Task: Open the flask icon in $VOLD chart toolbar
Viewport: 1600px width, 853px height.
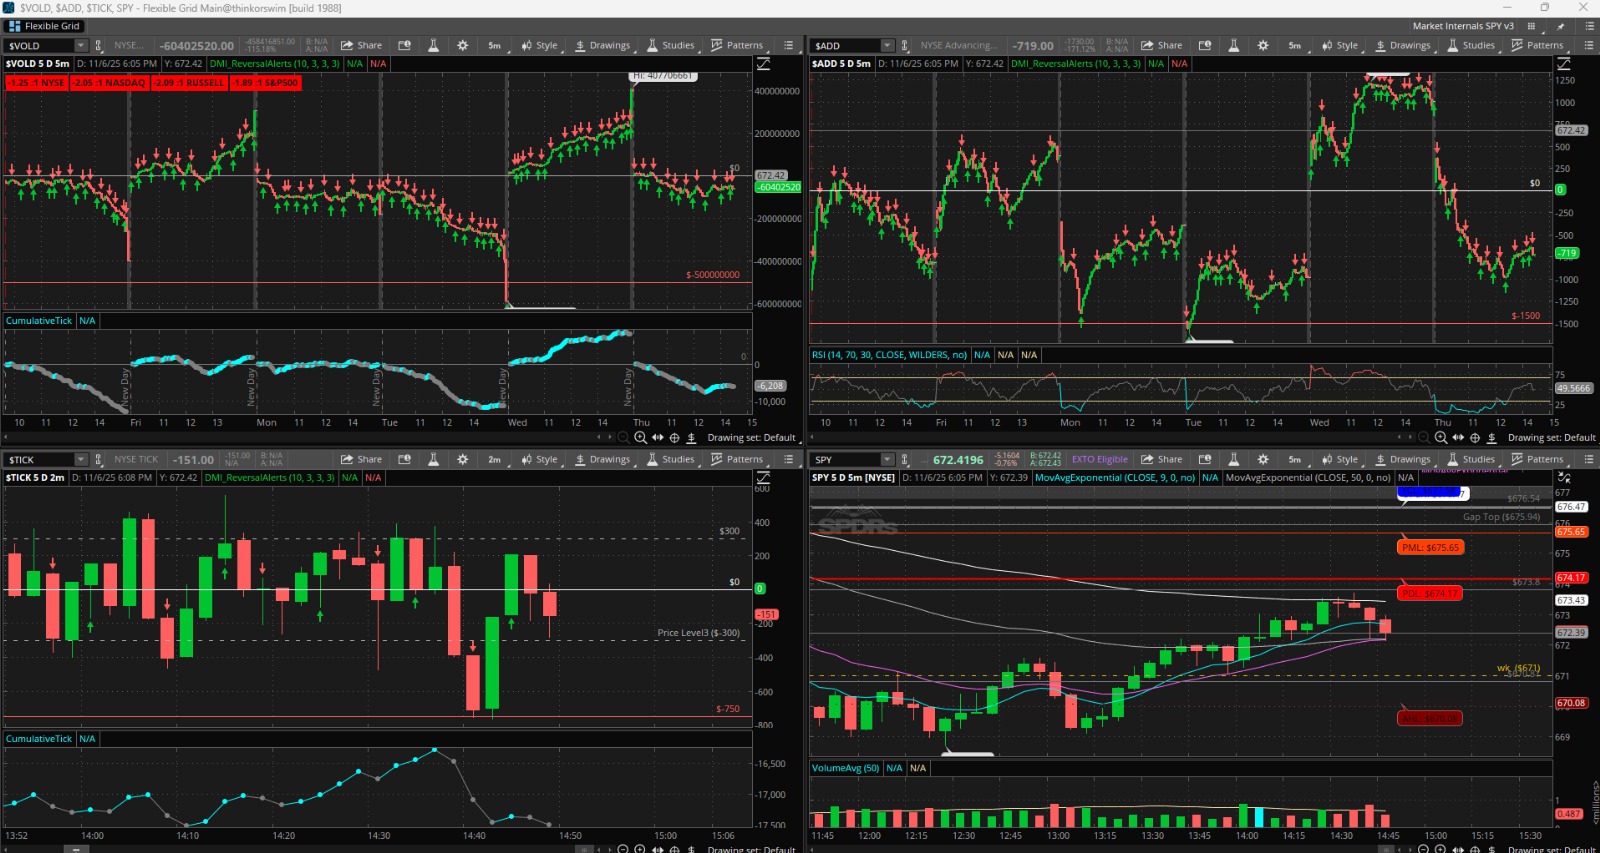Action: click(433, 45)
